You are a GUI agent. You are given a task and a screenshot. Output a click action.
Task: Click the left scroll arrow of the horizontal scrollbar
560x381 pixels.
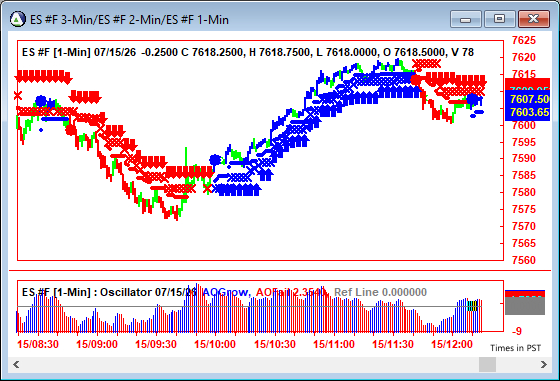[16, 364]
